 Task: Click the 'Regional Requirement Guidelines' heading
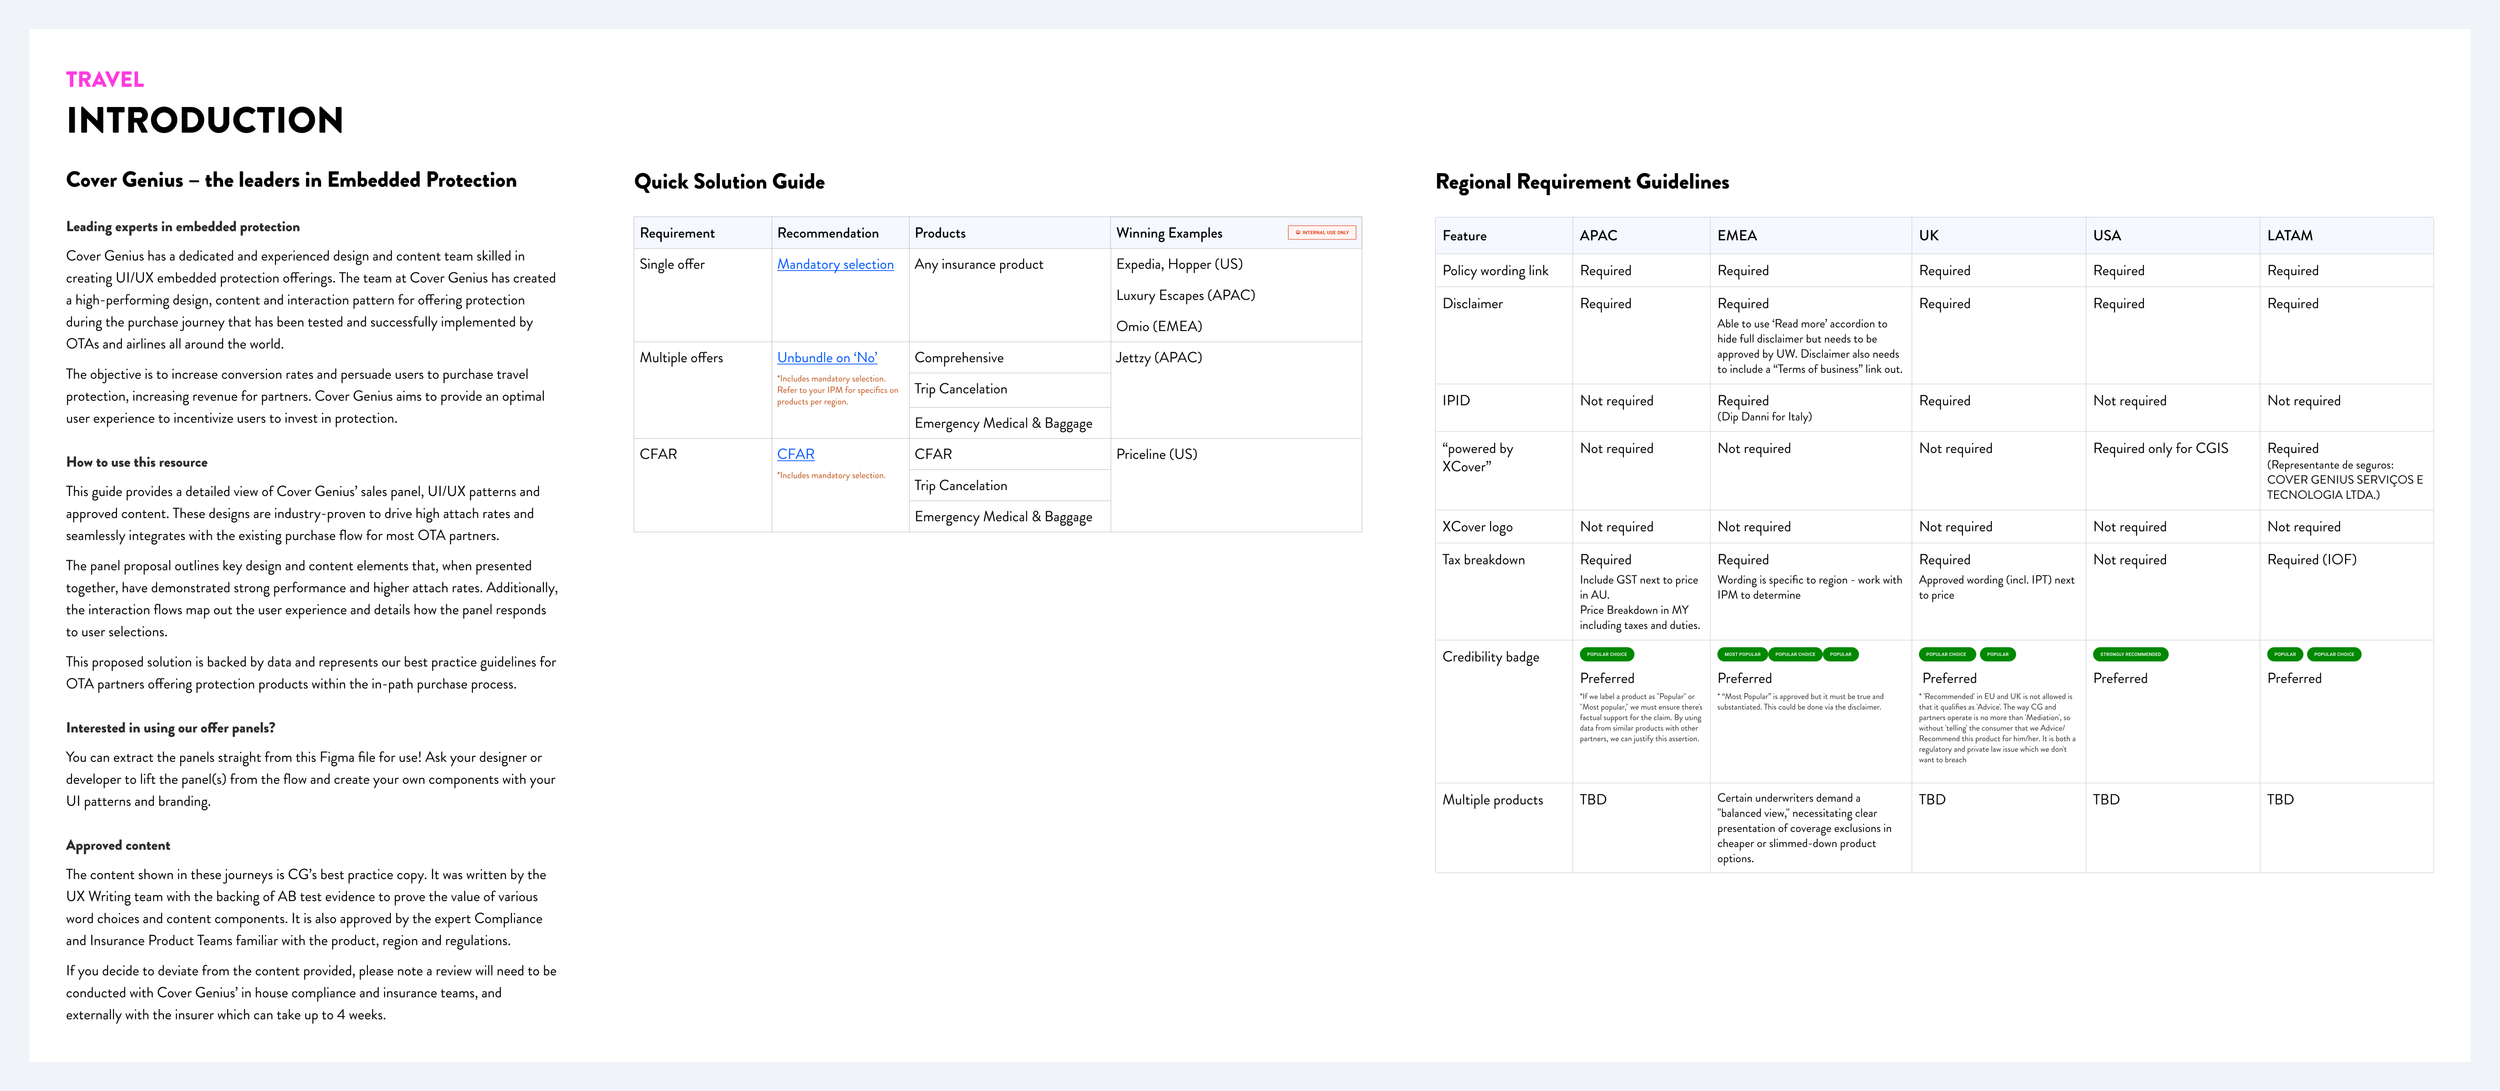click(1582, 181)
